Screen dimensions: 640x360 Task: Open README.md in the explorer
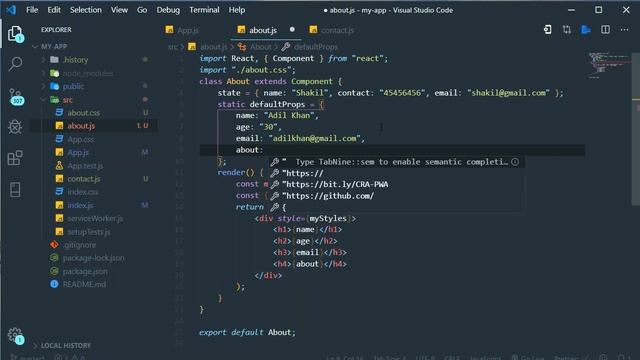click(94, 284)
